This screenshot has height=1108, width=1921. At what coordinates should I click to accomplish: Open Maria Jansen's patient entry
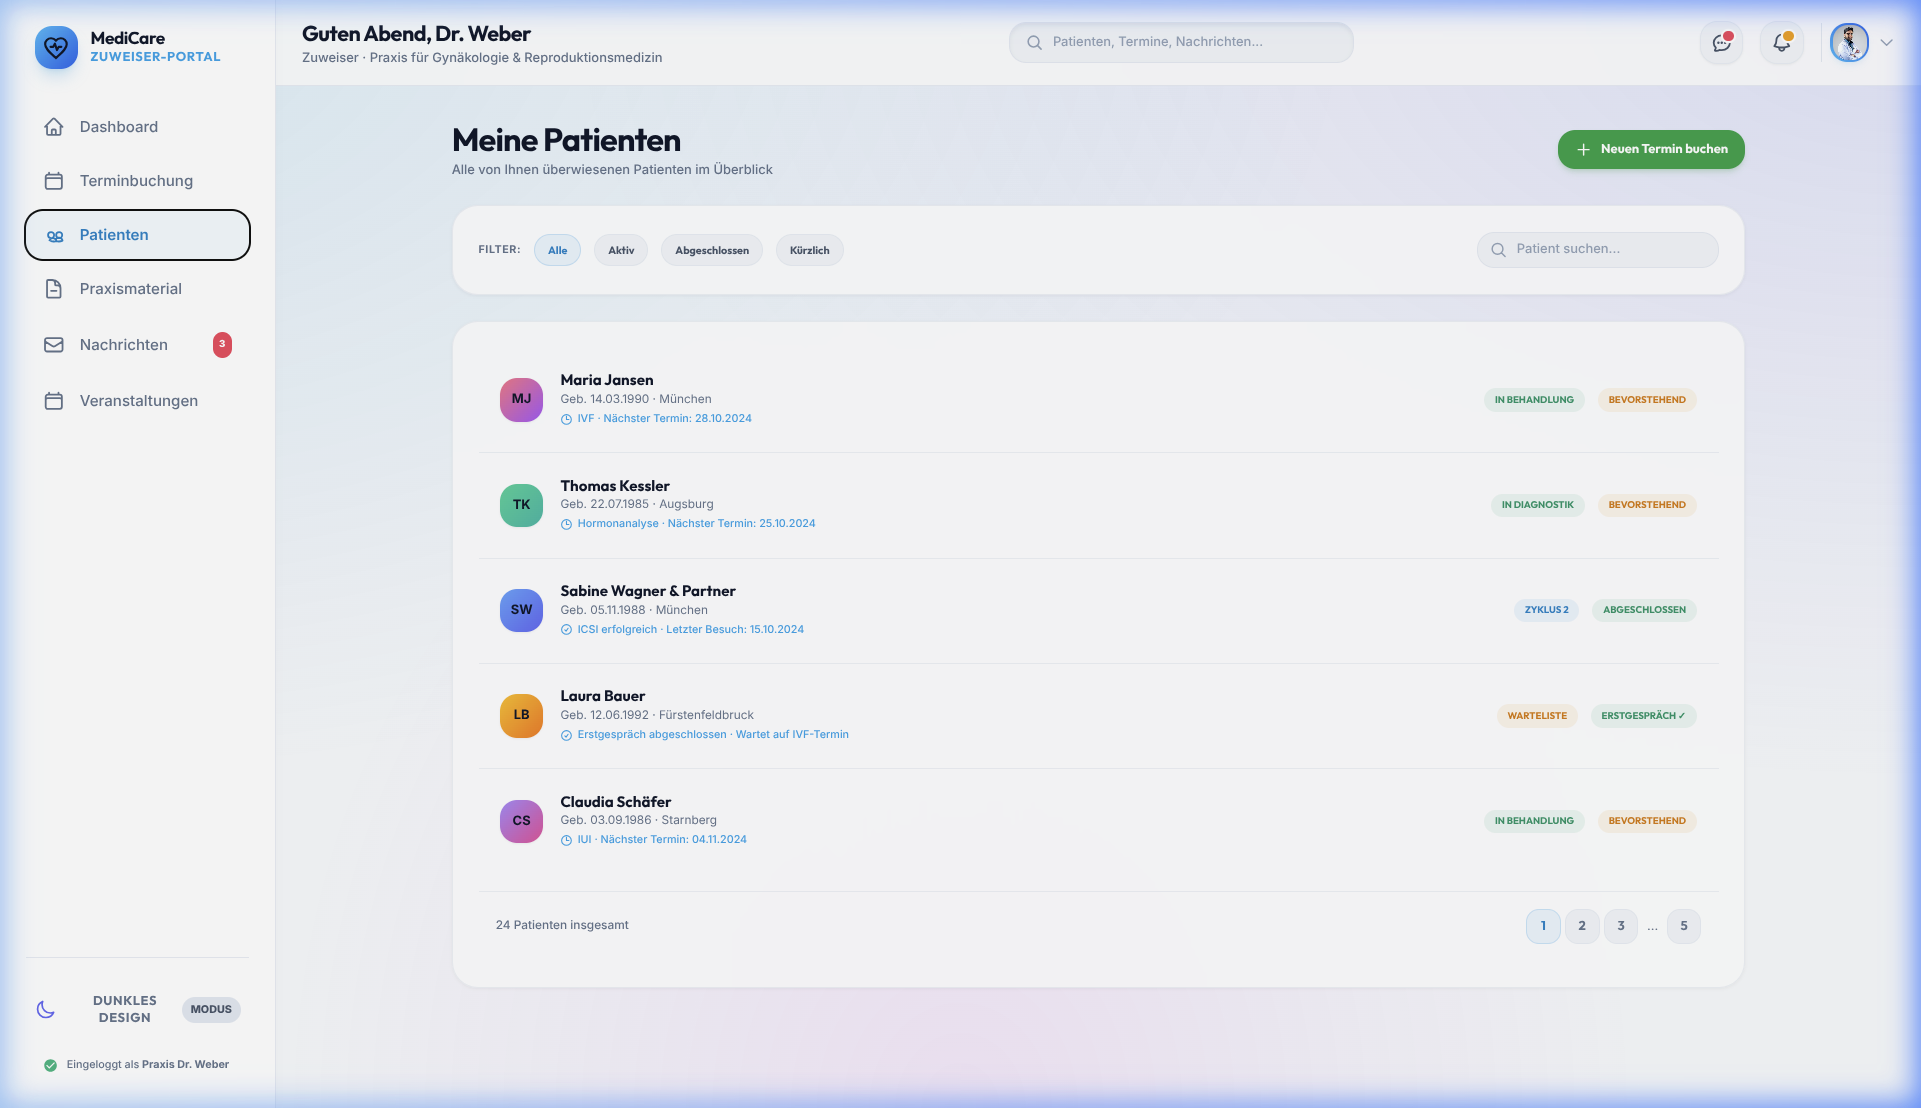point(1098,399)
